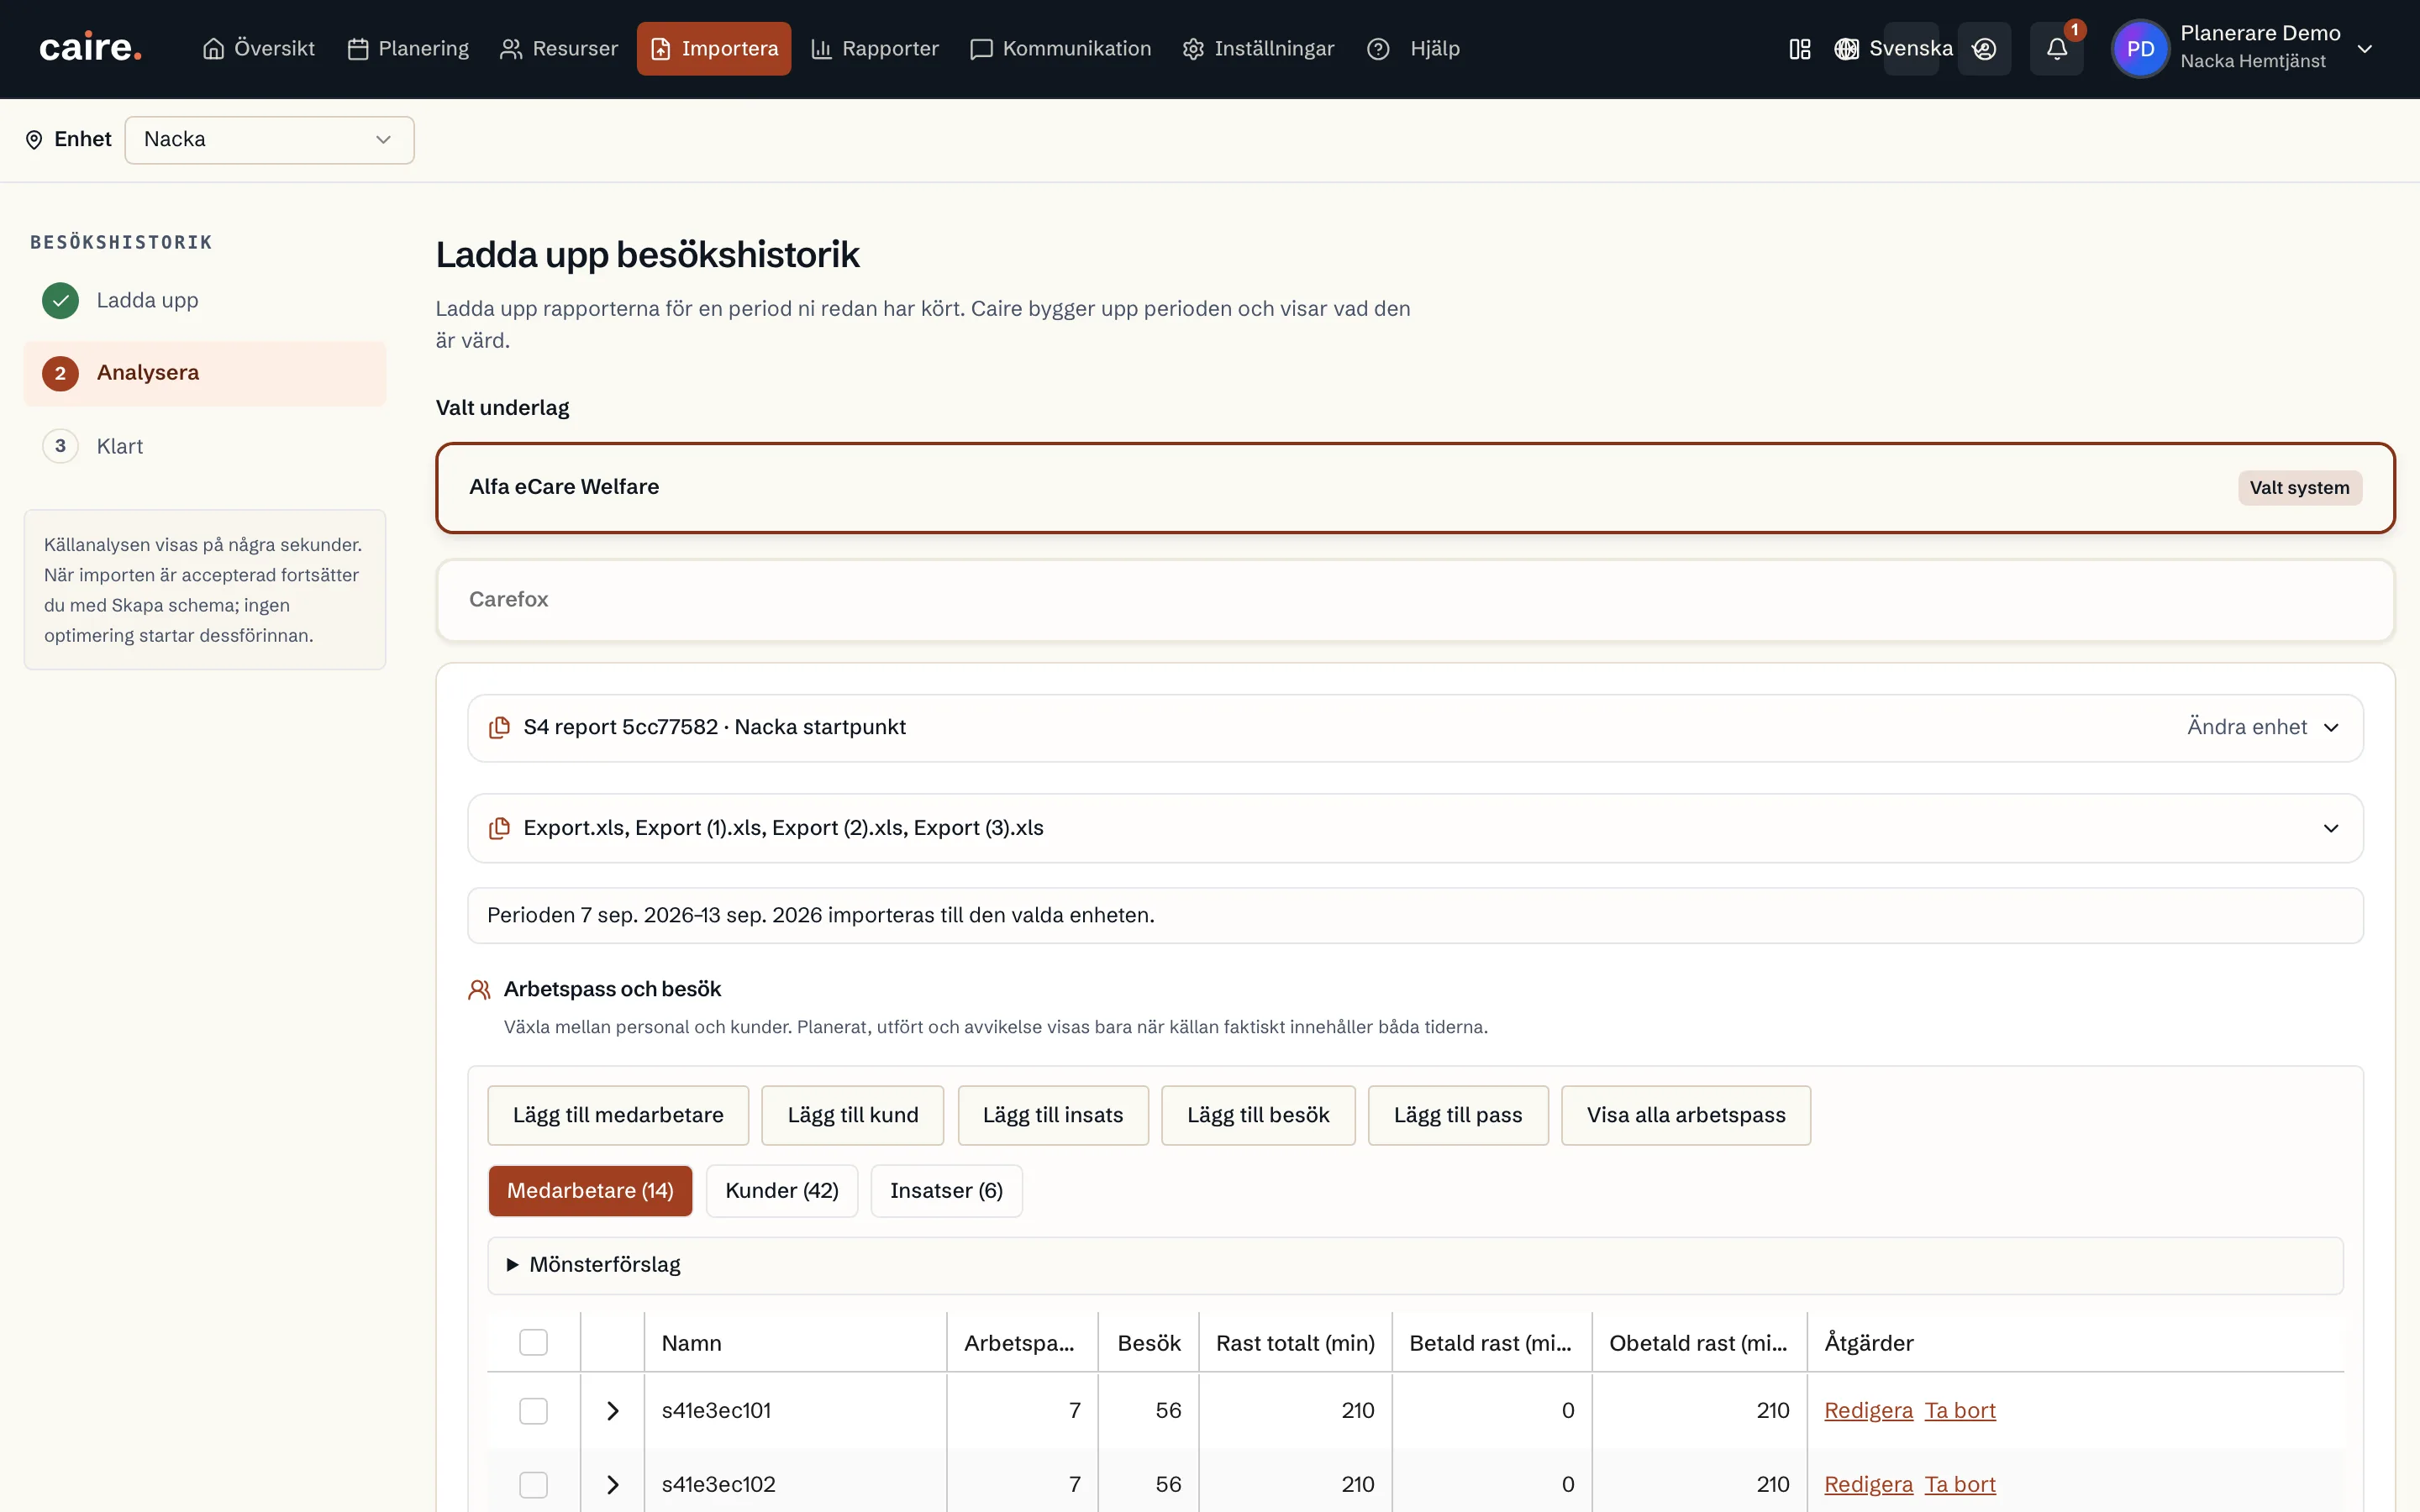The image size is (2420, 1512).
Task: Go to the Klart step
Action: (x=204, y=446)
